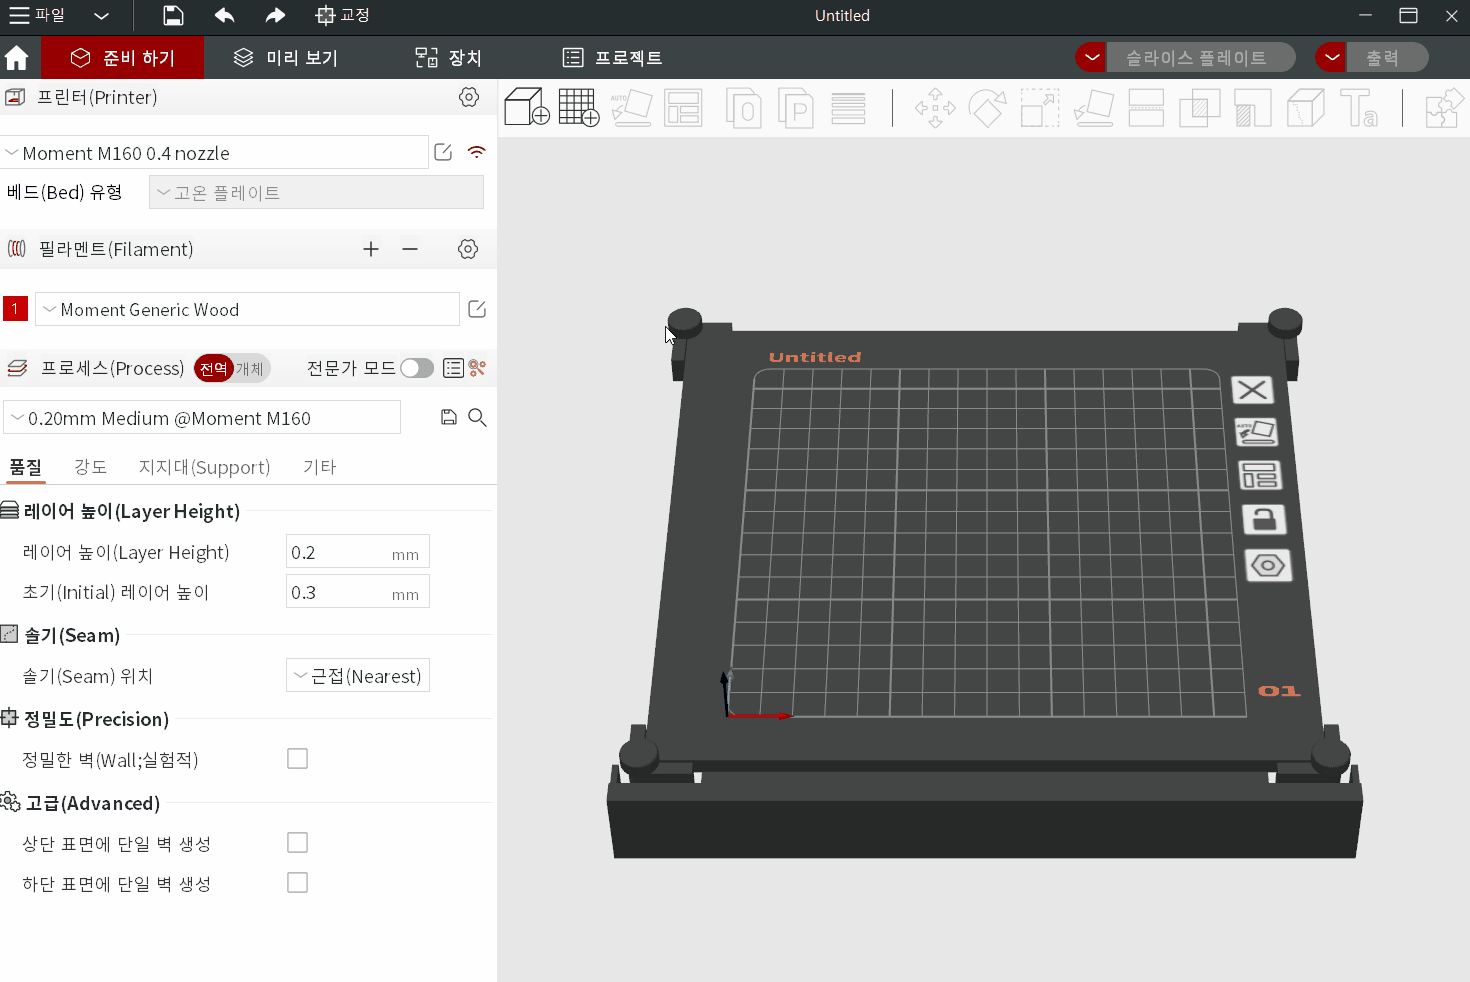Switch process scope to 개체
1470x982 pixels.
click(x=250, y=368)
